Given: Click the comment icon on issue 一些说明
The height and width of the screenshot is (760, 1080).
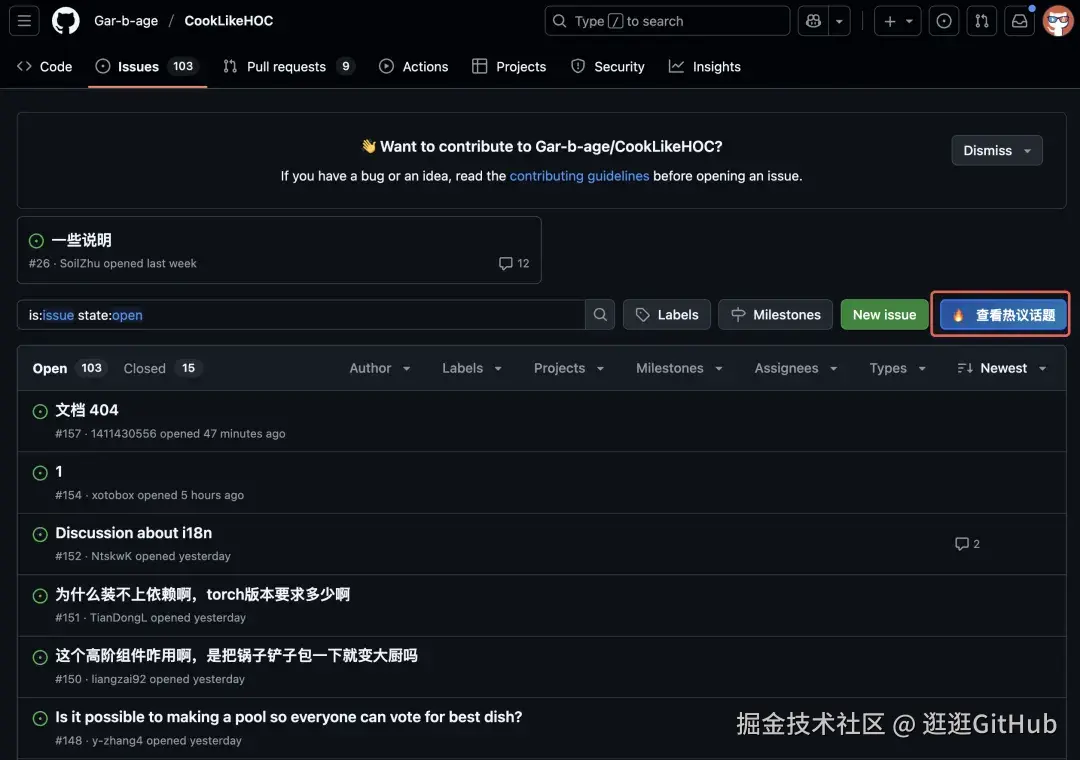Looking at the screenshot, I should tap(507, 263).
